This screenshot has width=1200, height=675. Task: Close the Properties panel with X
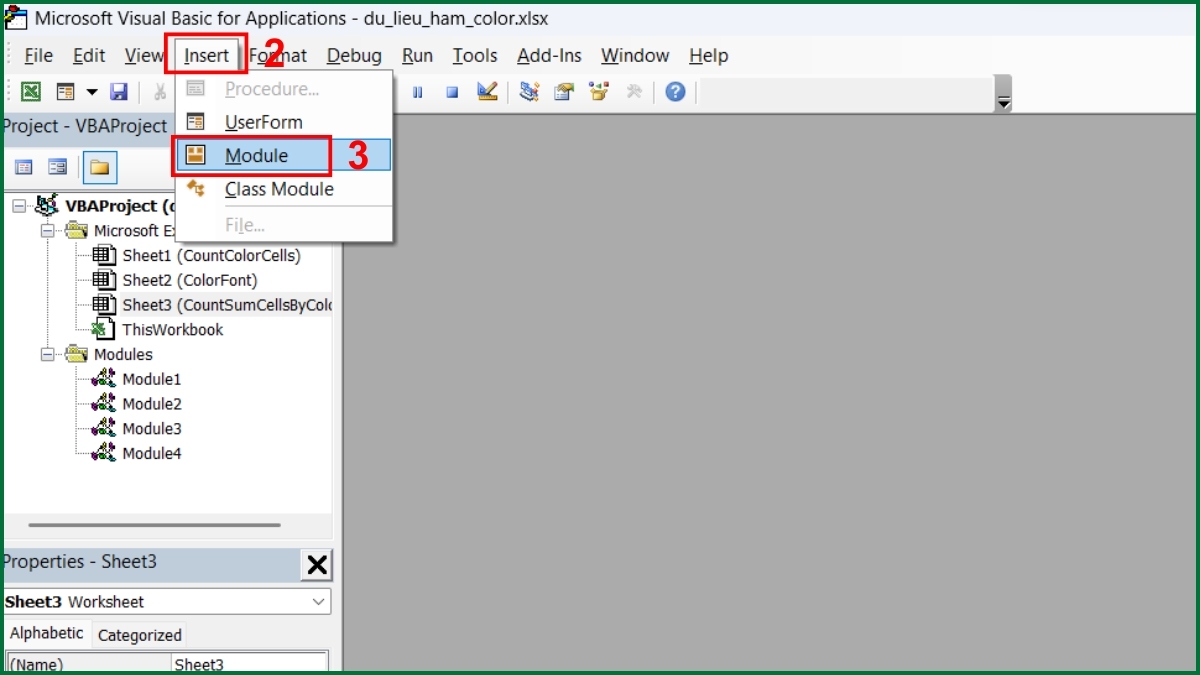coord(317,566)
